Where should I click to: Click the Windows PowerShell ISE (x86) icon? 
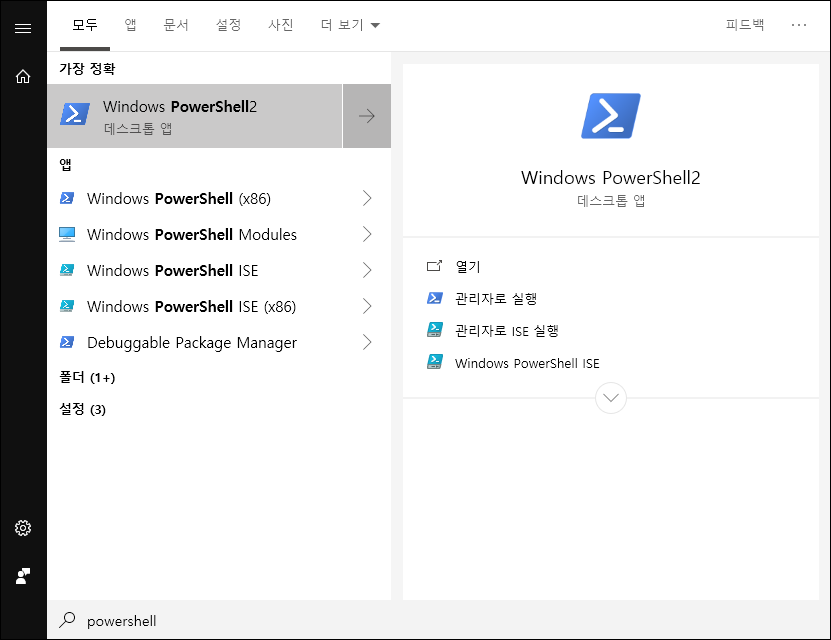click(67, 306)
